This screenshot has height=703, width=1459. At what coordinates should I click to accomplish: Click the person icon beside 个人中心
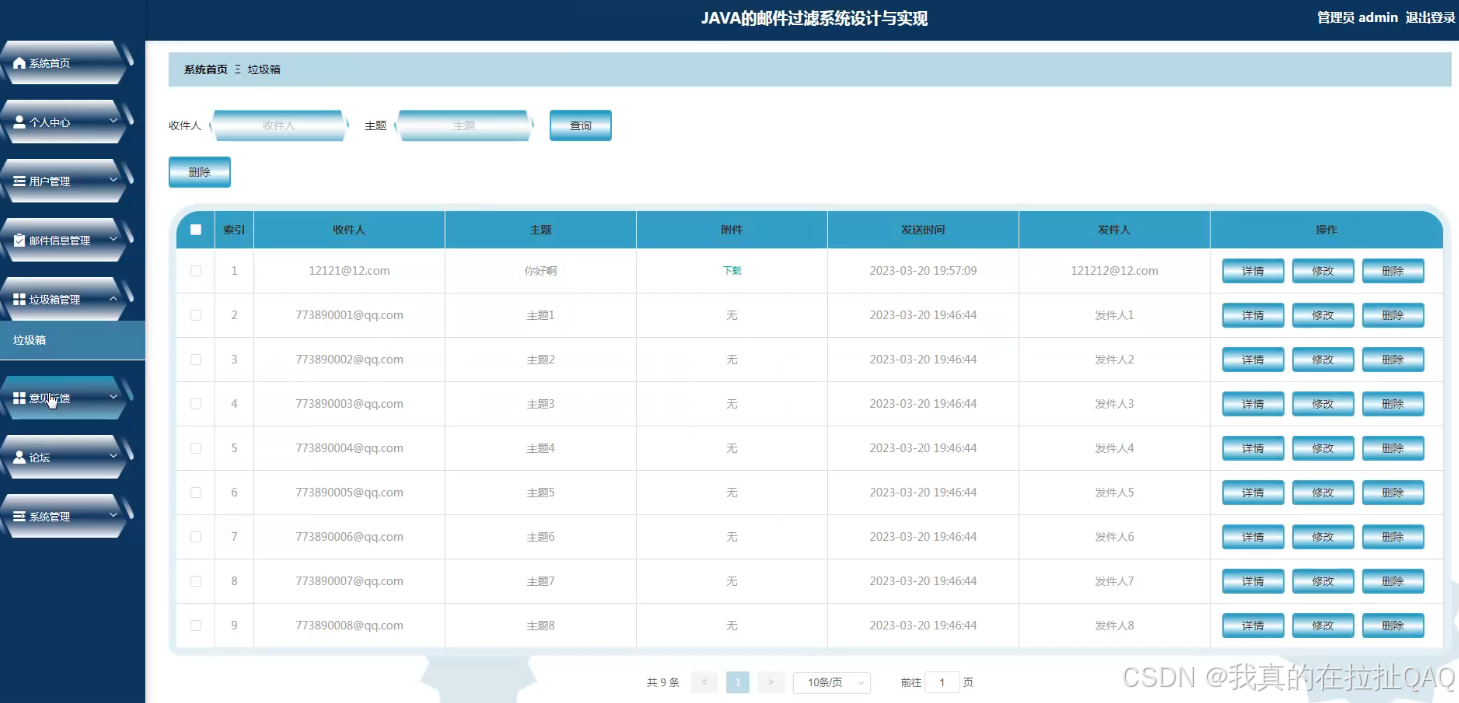tap(19, 122)
